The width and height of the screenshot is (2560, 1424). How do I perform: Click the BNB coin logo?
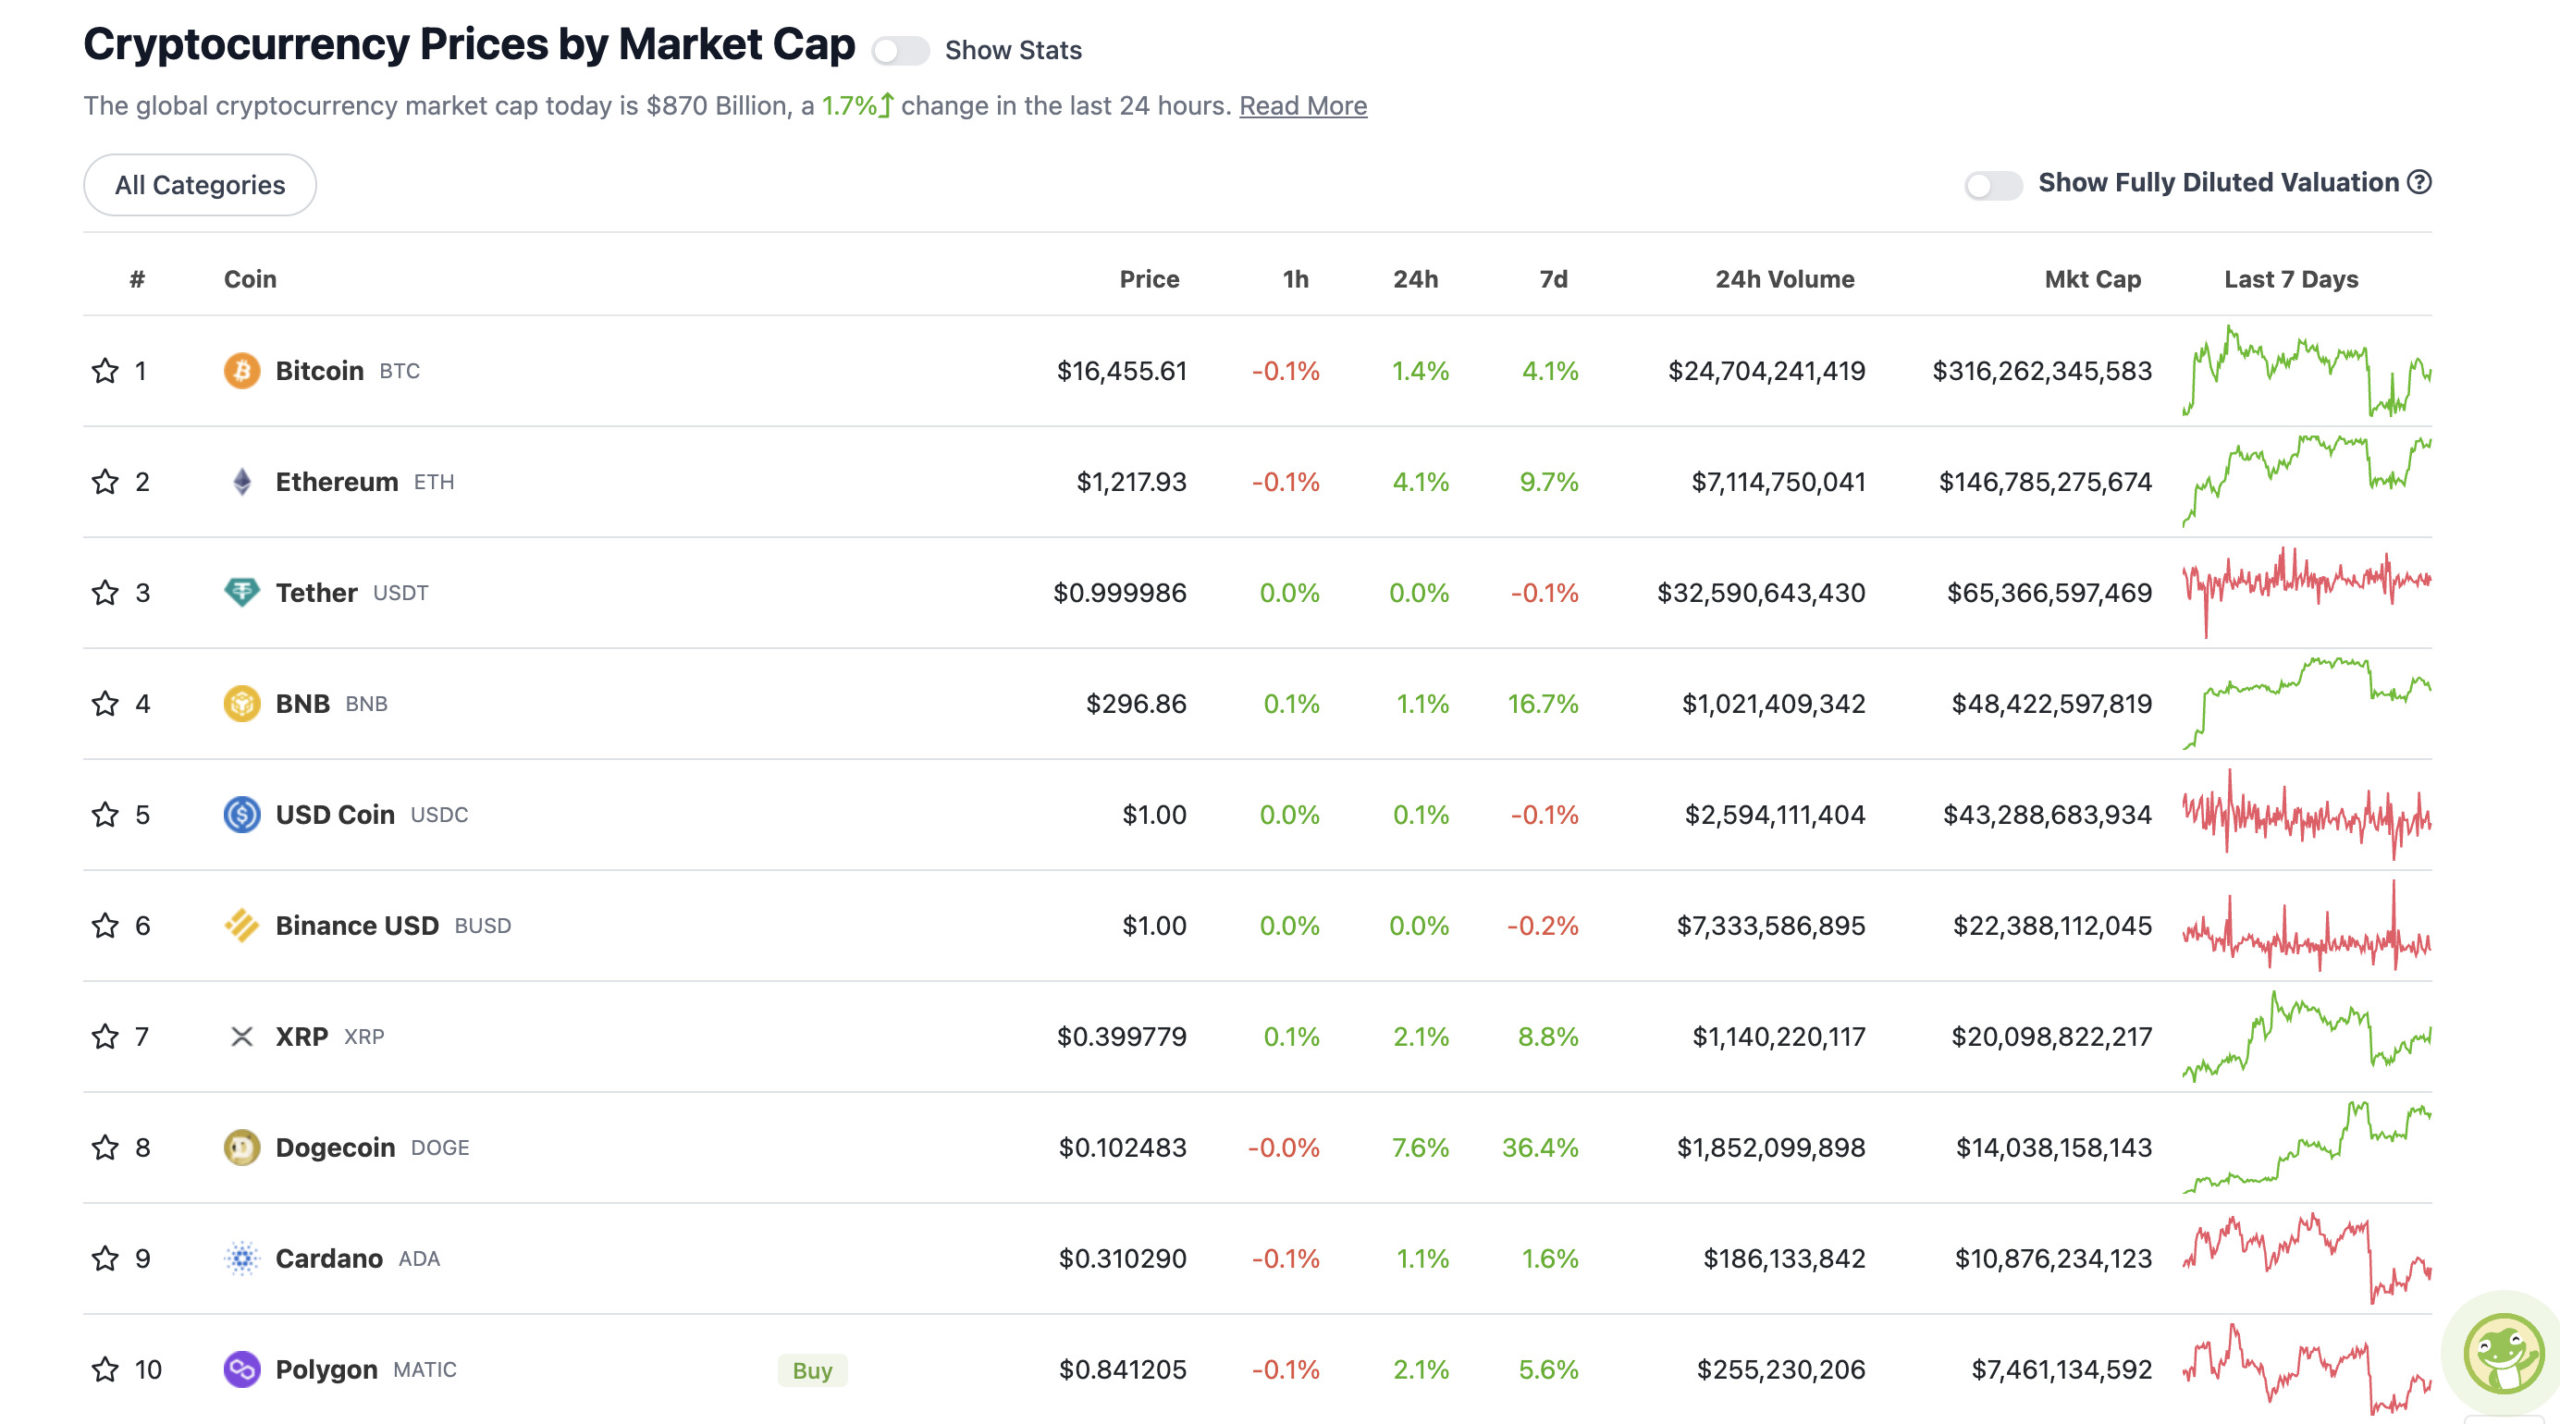tap(242, 704)
